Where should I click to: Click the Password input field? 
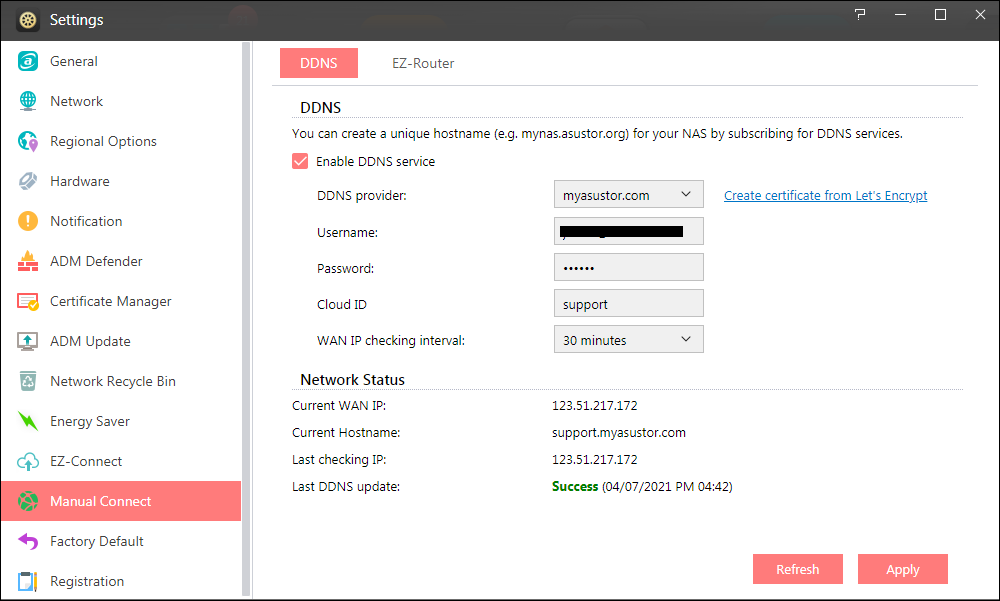[628, 267]
